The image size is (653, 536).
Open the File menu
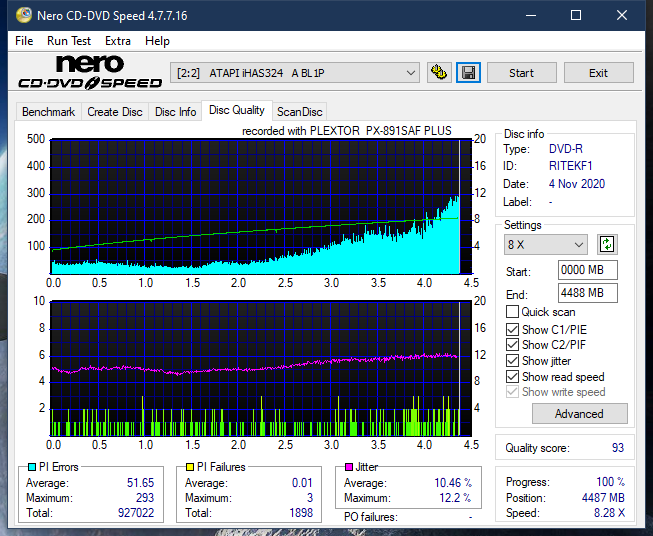pyautogui.click(x=24, y=41)
